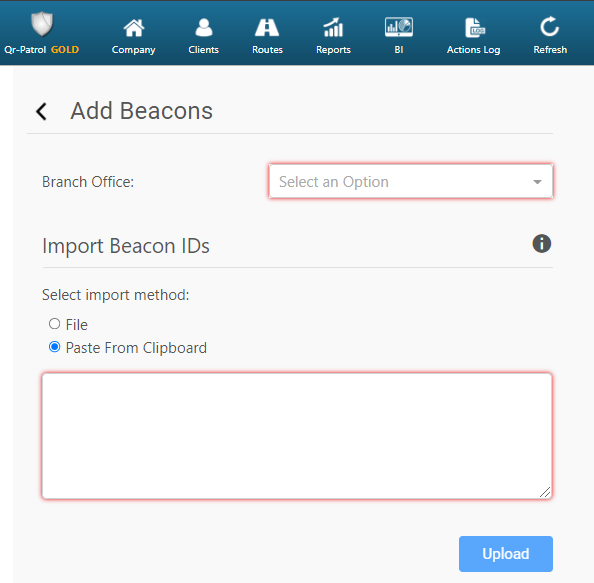Click the Qr-Patrol GOLD brand text
Image resolution: width=594 pixels, height=583 pixels.
click(42, 50)
